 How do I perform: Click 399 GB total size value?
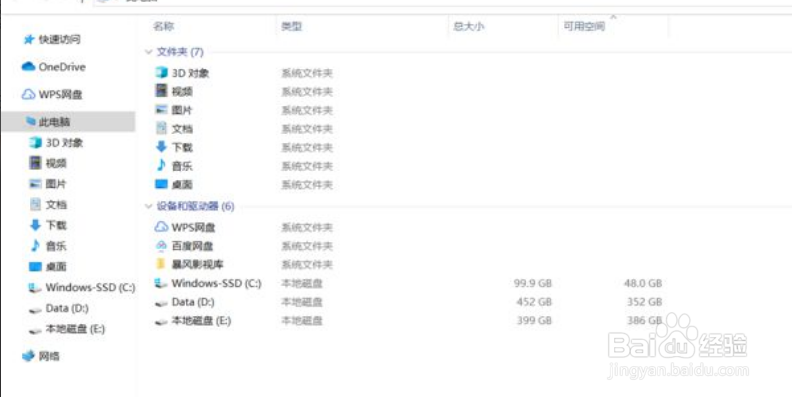tap(534, 321)
